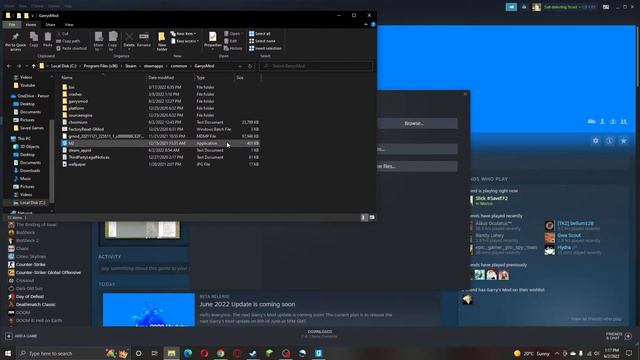Viewport: 640px width, 360px height.
Task: Click common in the address breadcrumb
Action: tap(178, 66)
